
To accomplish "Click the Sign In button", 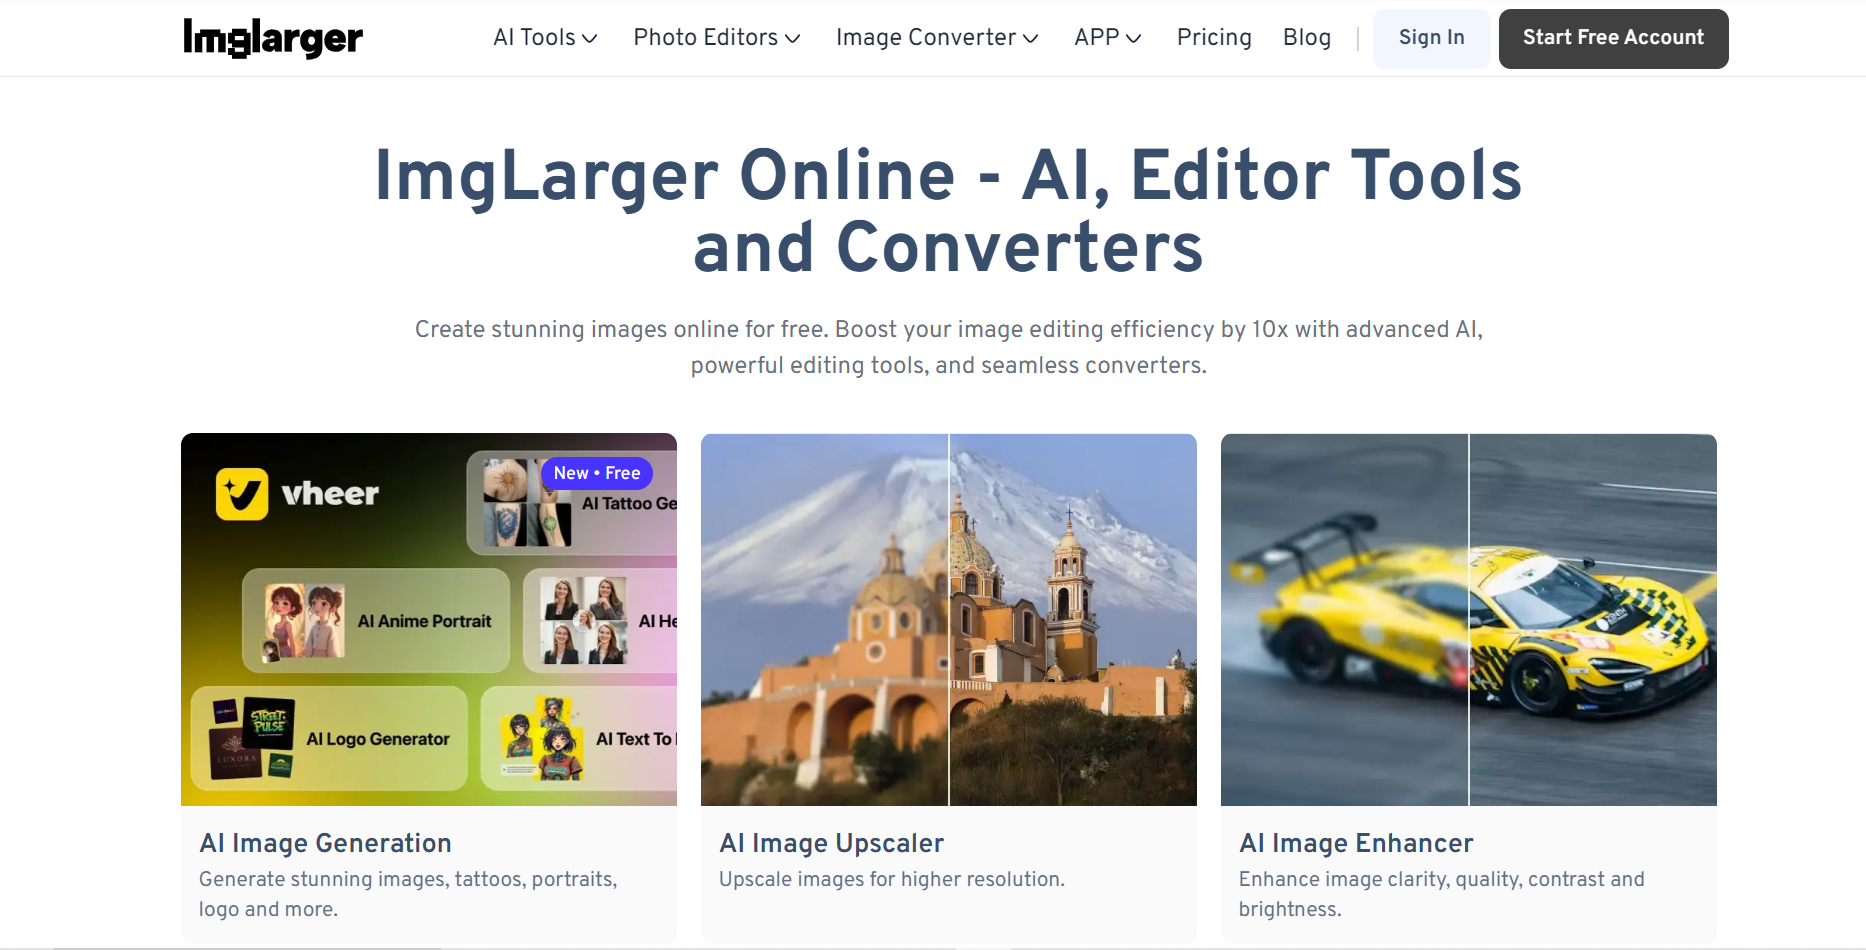I will coord(1431,38).
